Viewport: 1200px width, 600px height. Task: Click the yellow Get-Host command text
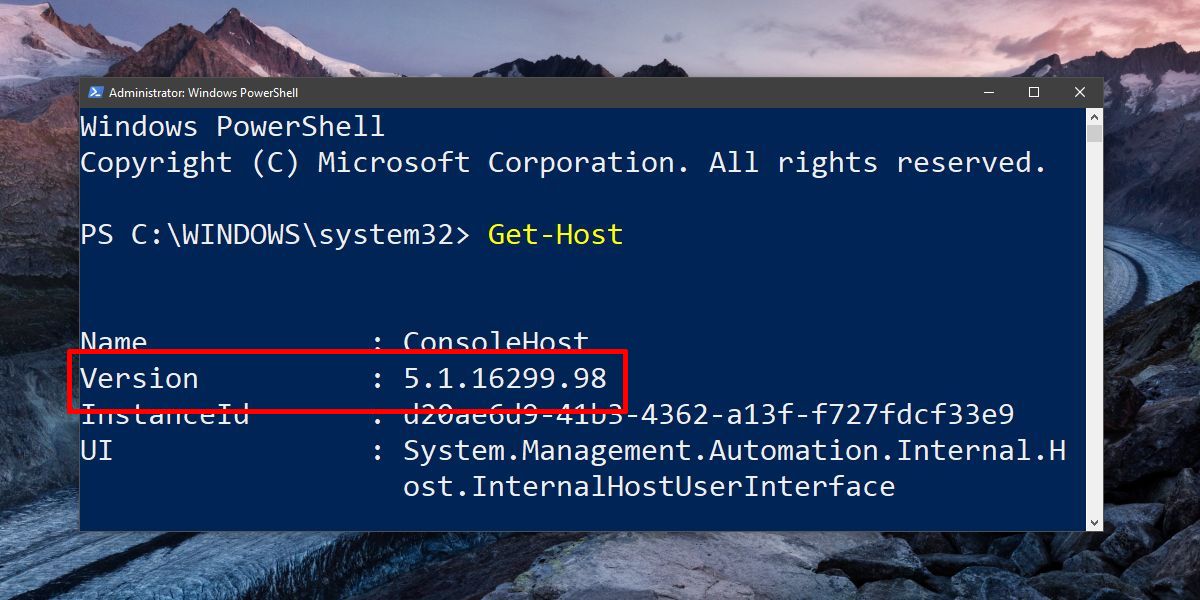[x=555, y=235]
